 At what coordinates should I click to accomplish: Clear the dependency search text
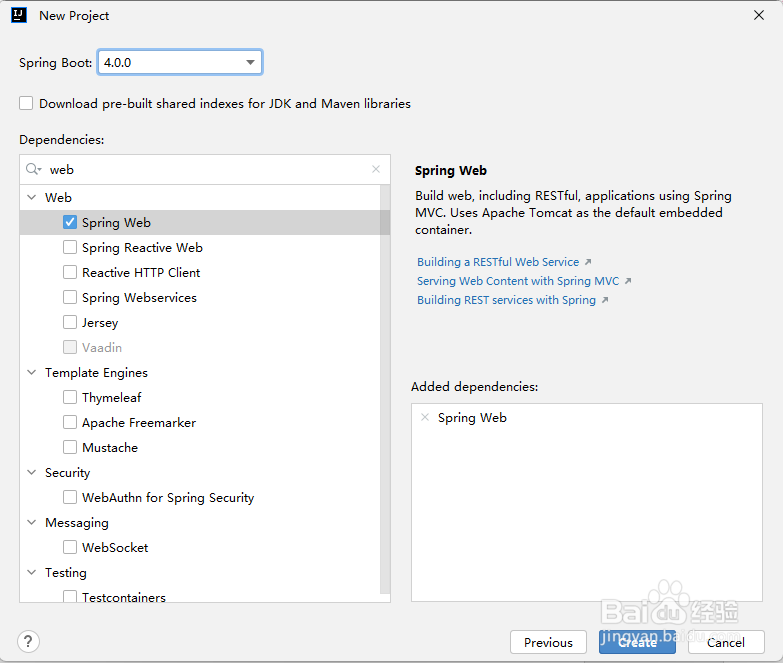click(376, 170)
